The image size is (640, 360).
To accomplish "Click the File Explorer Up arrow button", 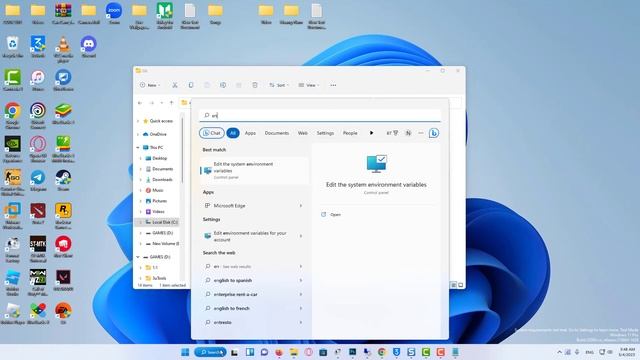I will pyautogui.click(x=172, y=103).
